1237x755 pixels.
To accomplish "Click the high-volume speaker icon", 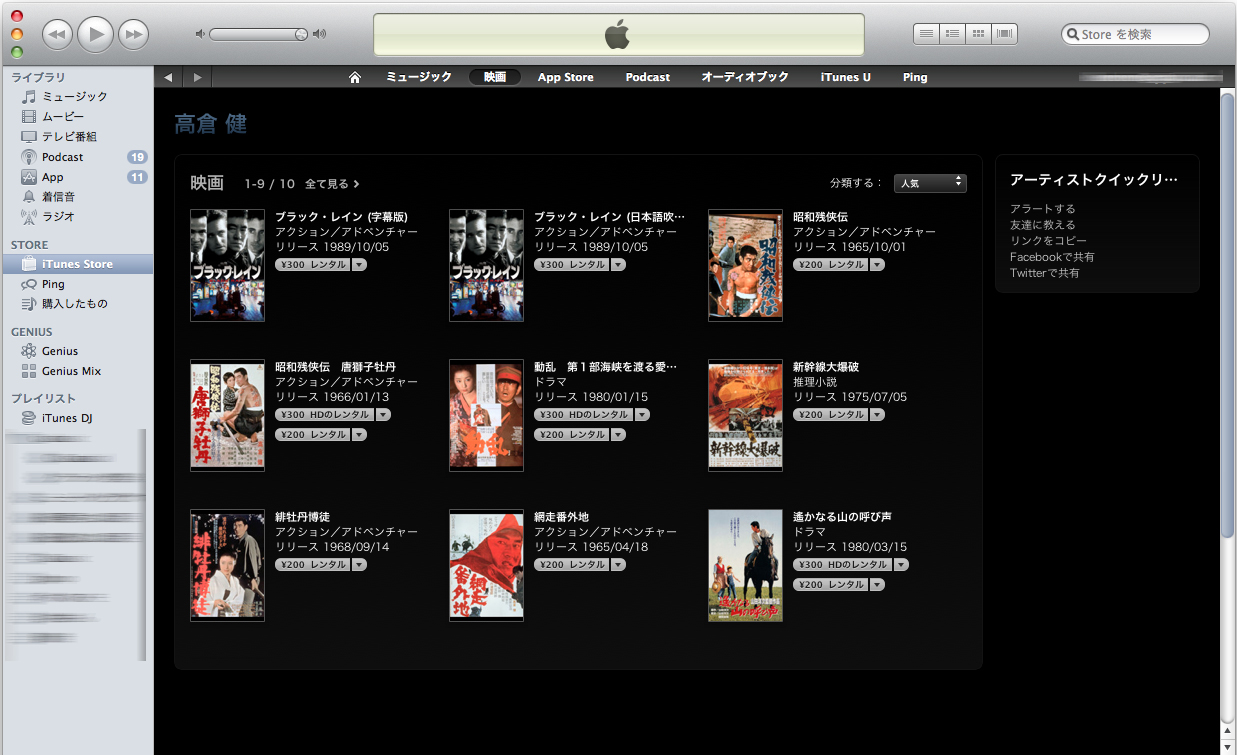I will click(x=319, y=34).
